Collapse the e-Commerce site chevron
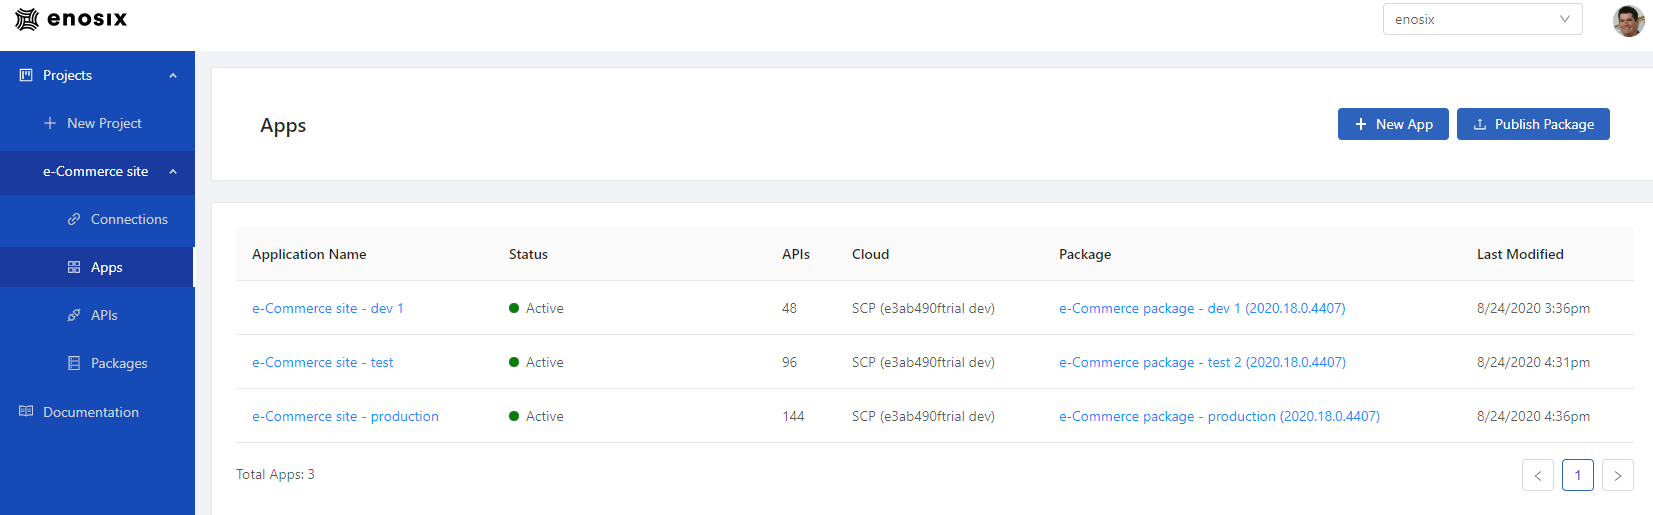The width and height of the screenshot is (1653, 515). (x=173, y=172)
